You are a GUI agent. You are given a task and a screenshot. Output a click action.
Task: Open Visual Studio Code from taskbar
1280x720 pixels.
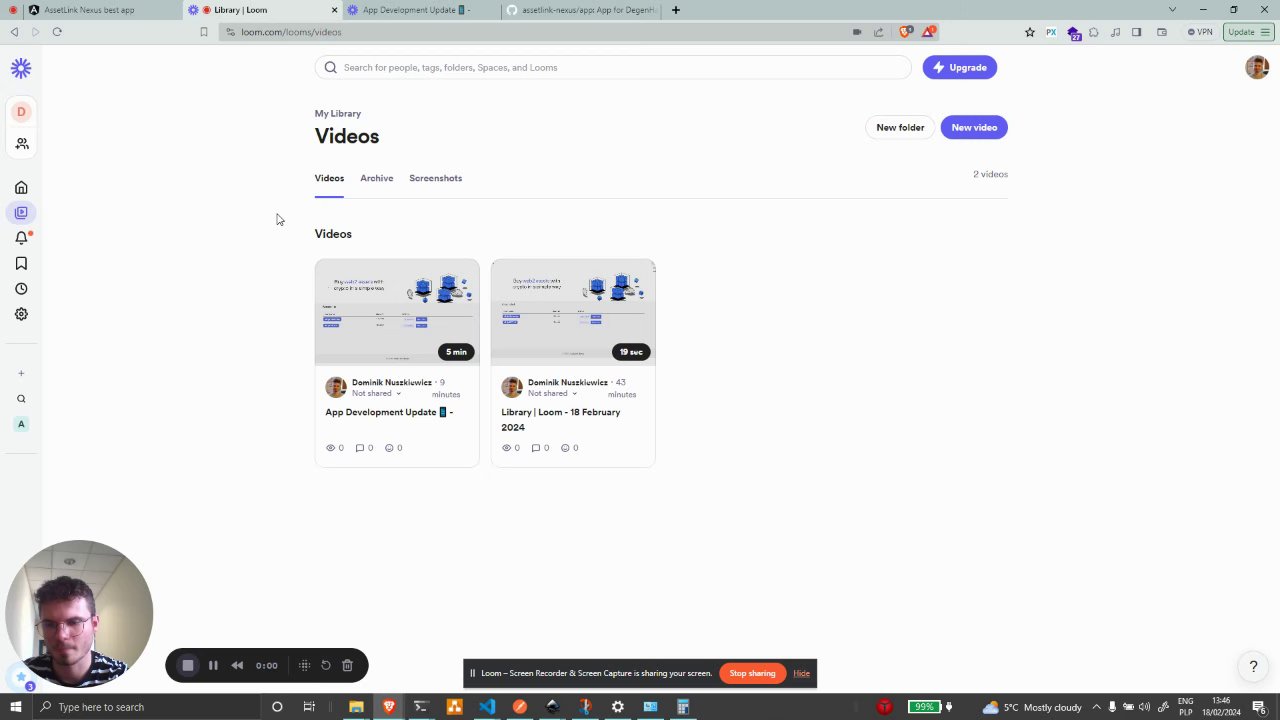pyautogui.click(x=487, y=707)
